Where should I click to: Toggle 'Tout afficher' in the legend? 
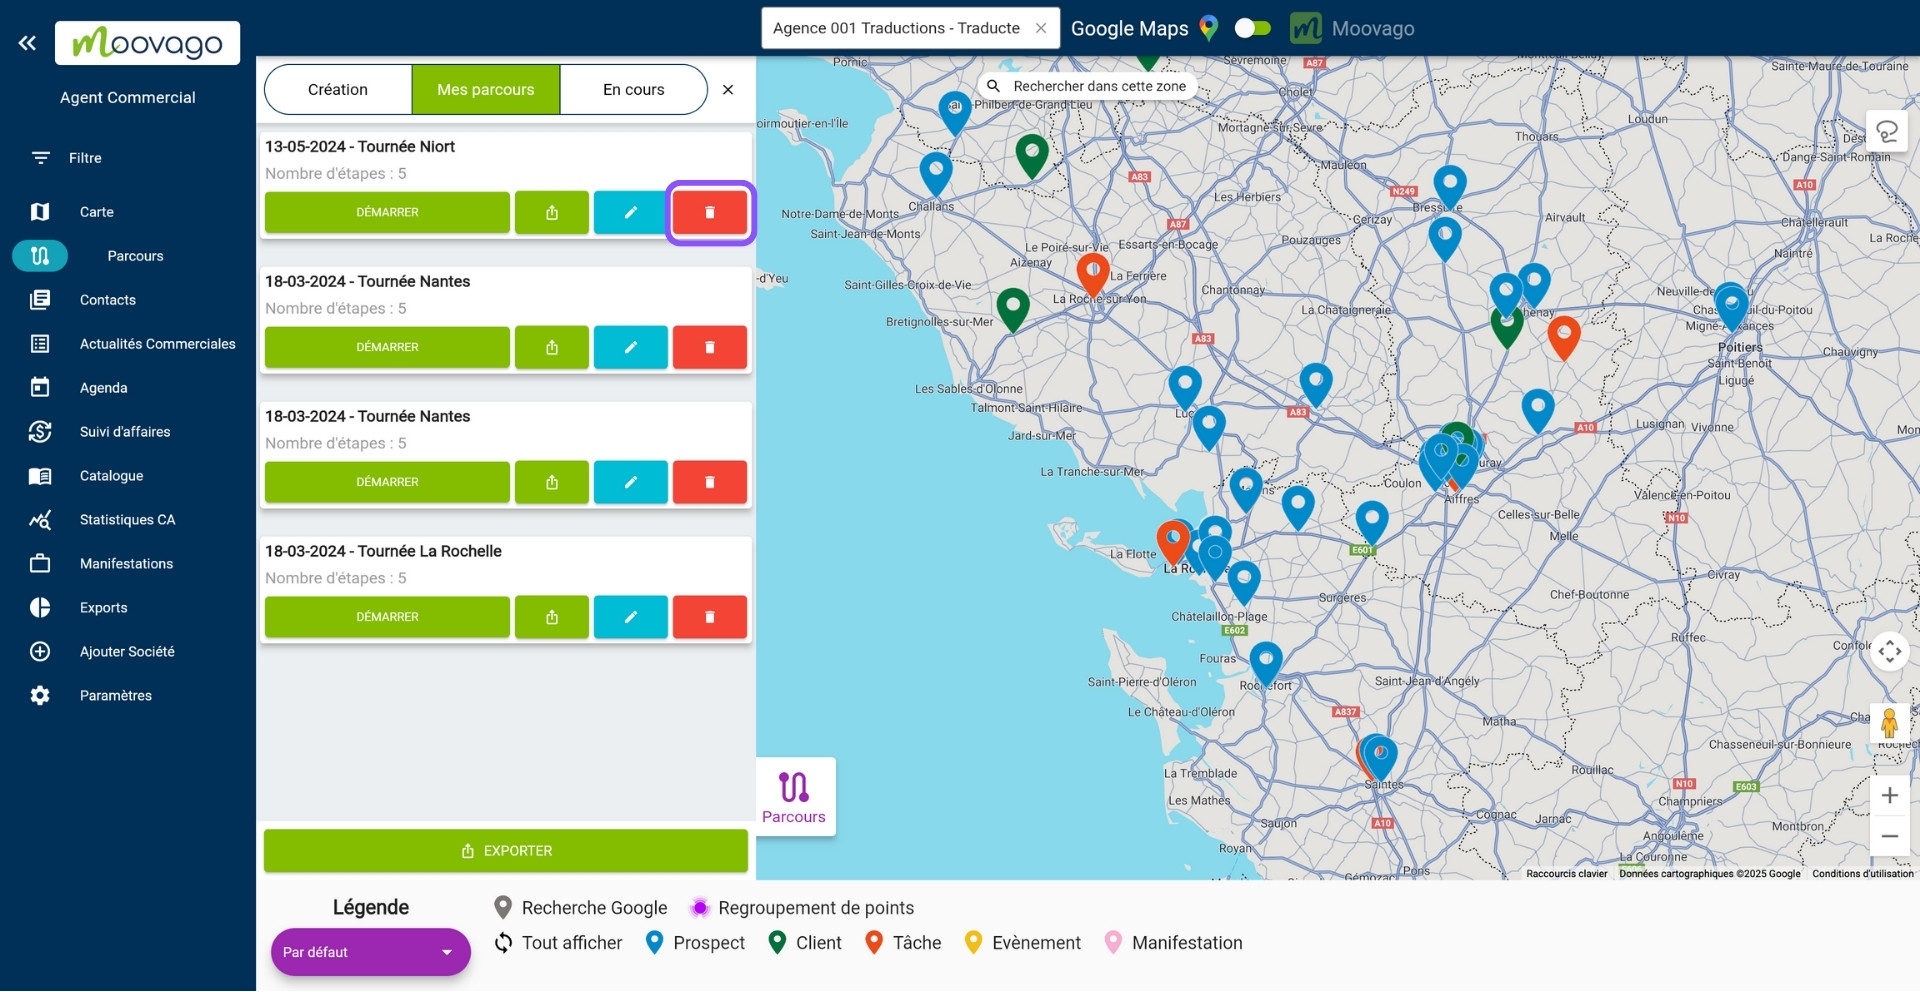[x=557, y=942]
